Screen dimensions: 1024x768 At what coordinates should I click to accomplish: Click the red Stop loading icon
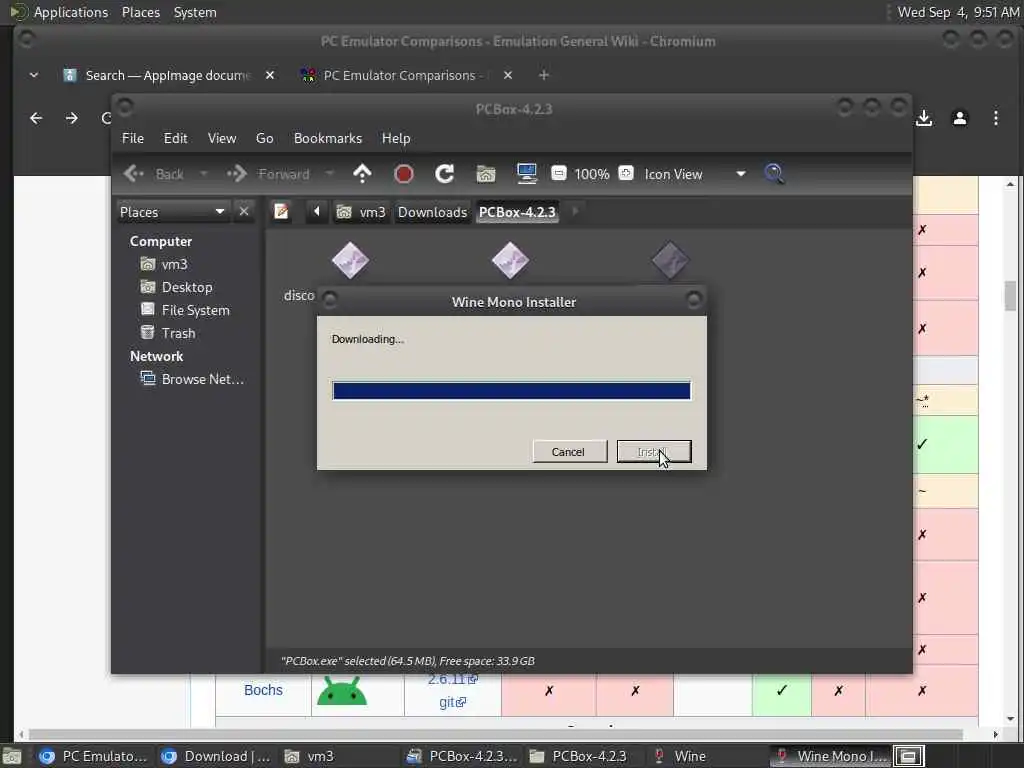(404, 174)
